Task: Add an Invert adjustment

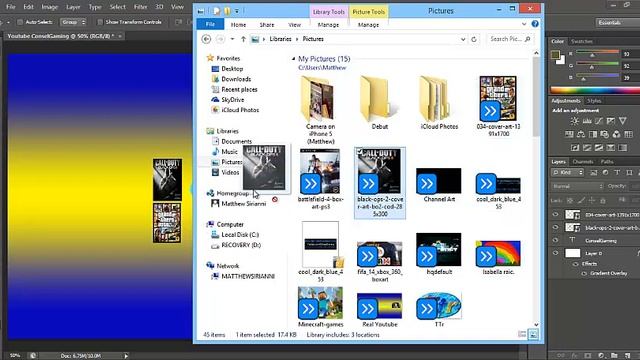Action: click(575, 147)
